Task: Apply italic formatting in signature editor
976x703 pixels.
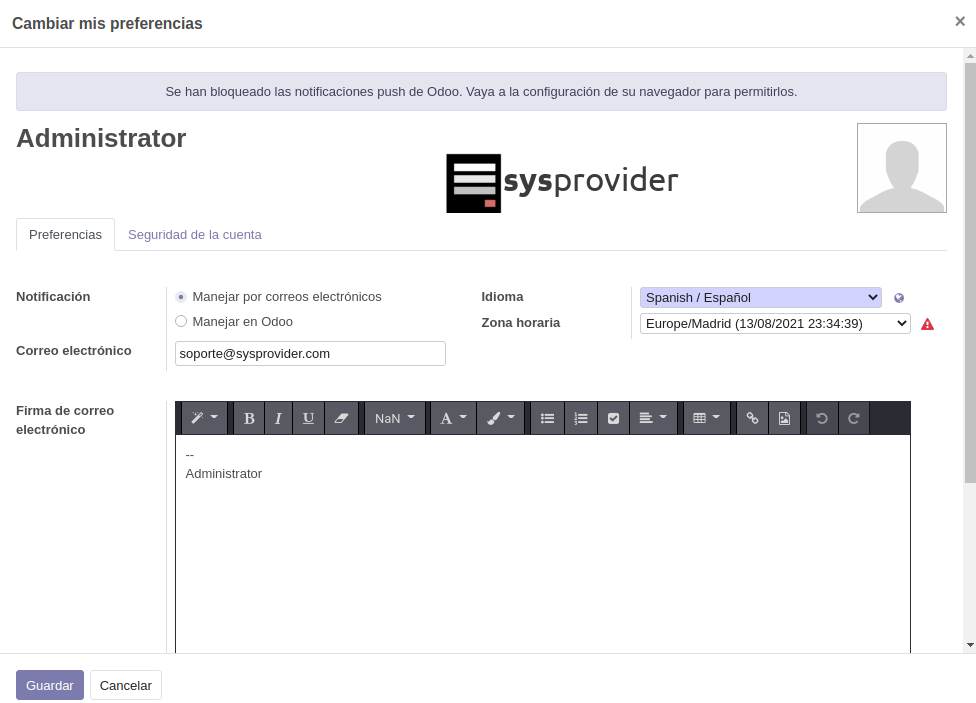Action: 278,418
